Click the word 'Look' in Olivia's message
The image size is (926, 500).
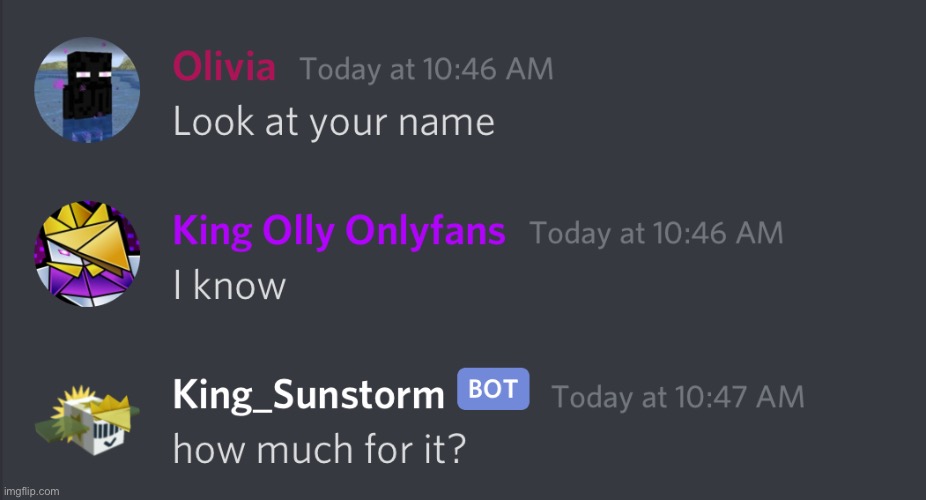pos(214,122)
